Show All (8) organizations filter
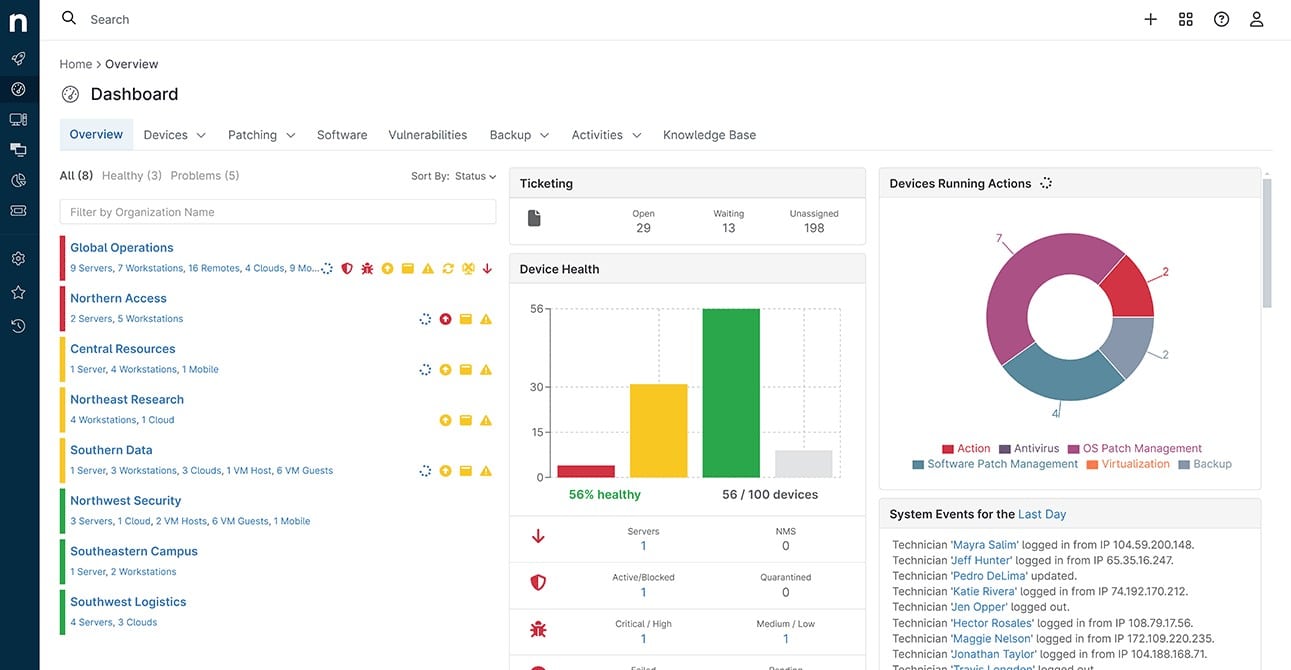This screenshot has width=1291, height=670. 76,176
